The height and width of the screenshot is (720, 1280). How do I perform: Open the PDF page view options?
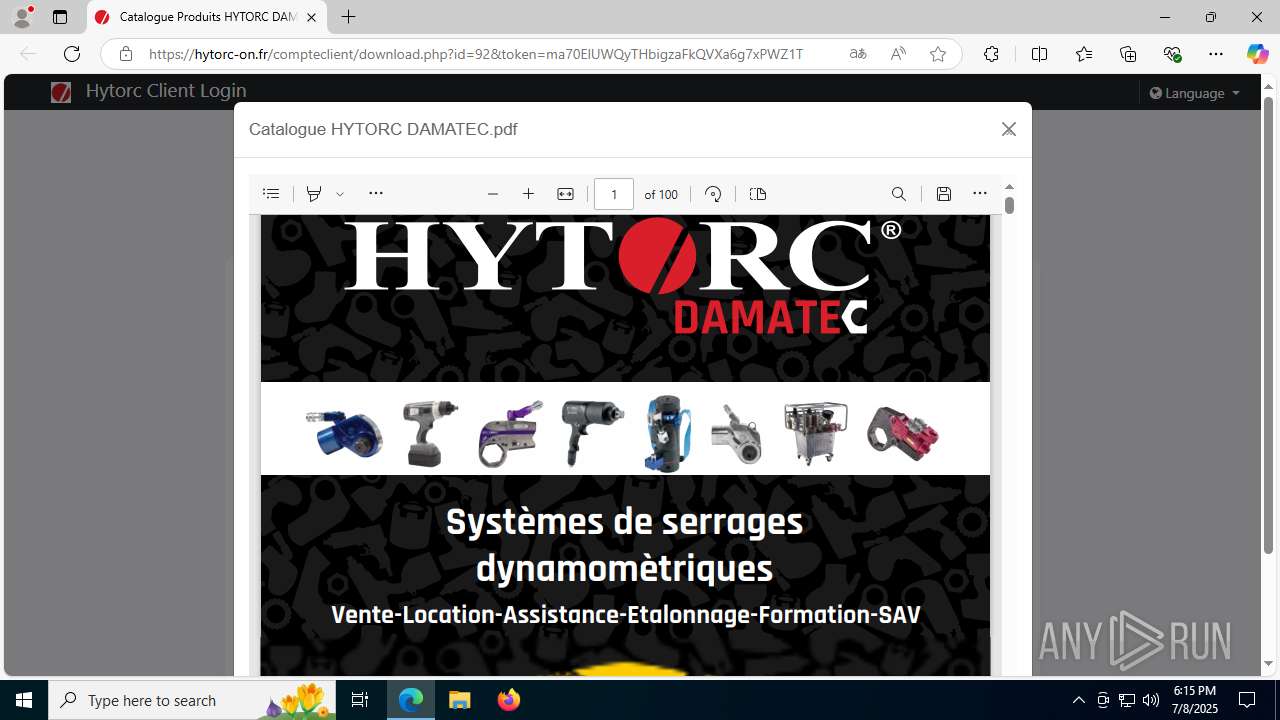pos(757,194)
